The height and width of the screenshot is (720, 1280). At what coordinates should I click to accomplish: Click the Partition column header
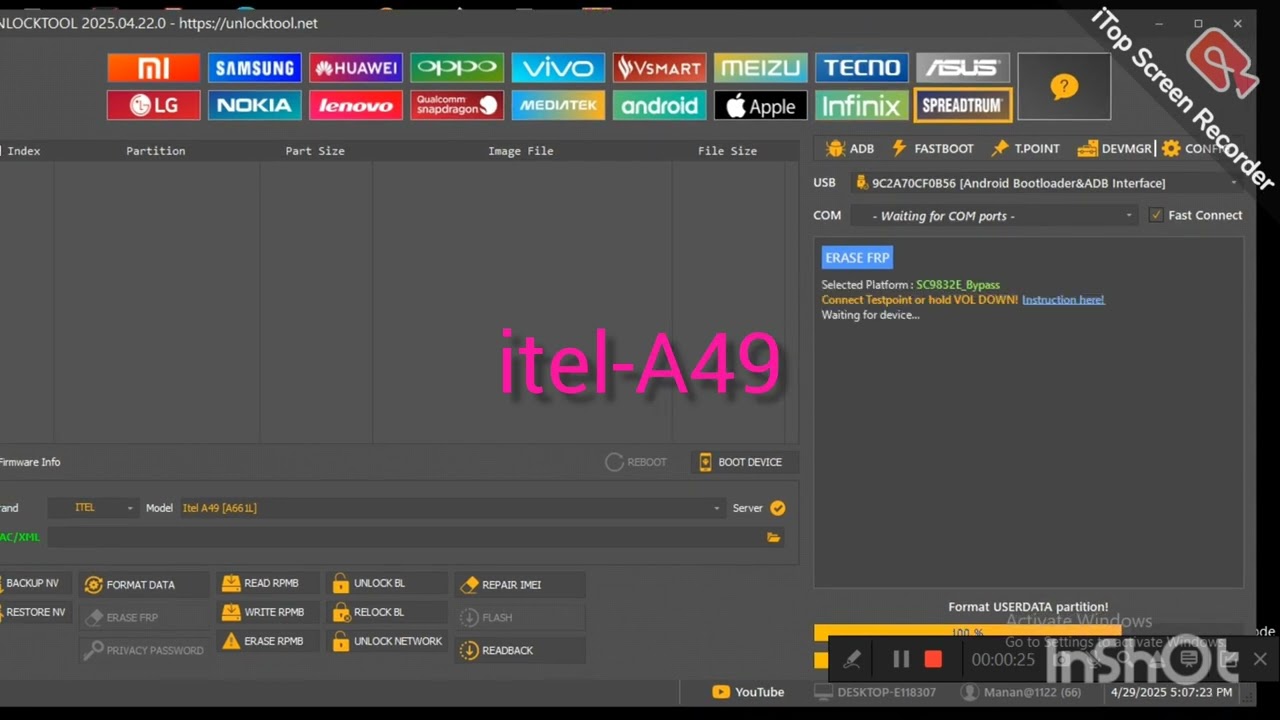coord(156,151)
